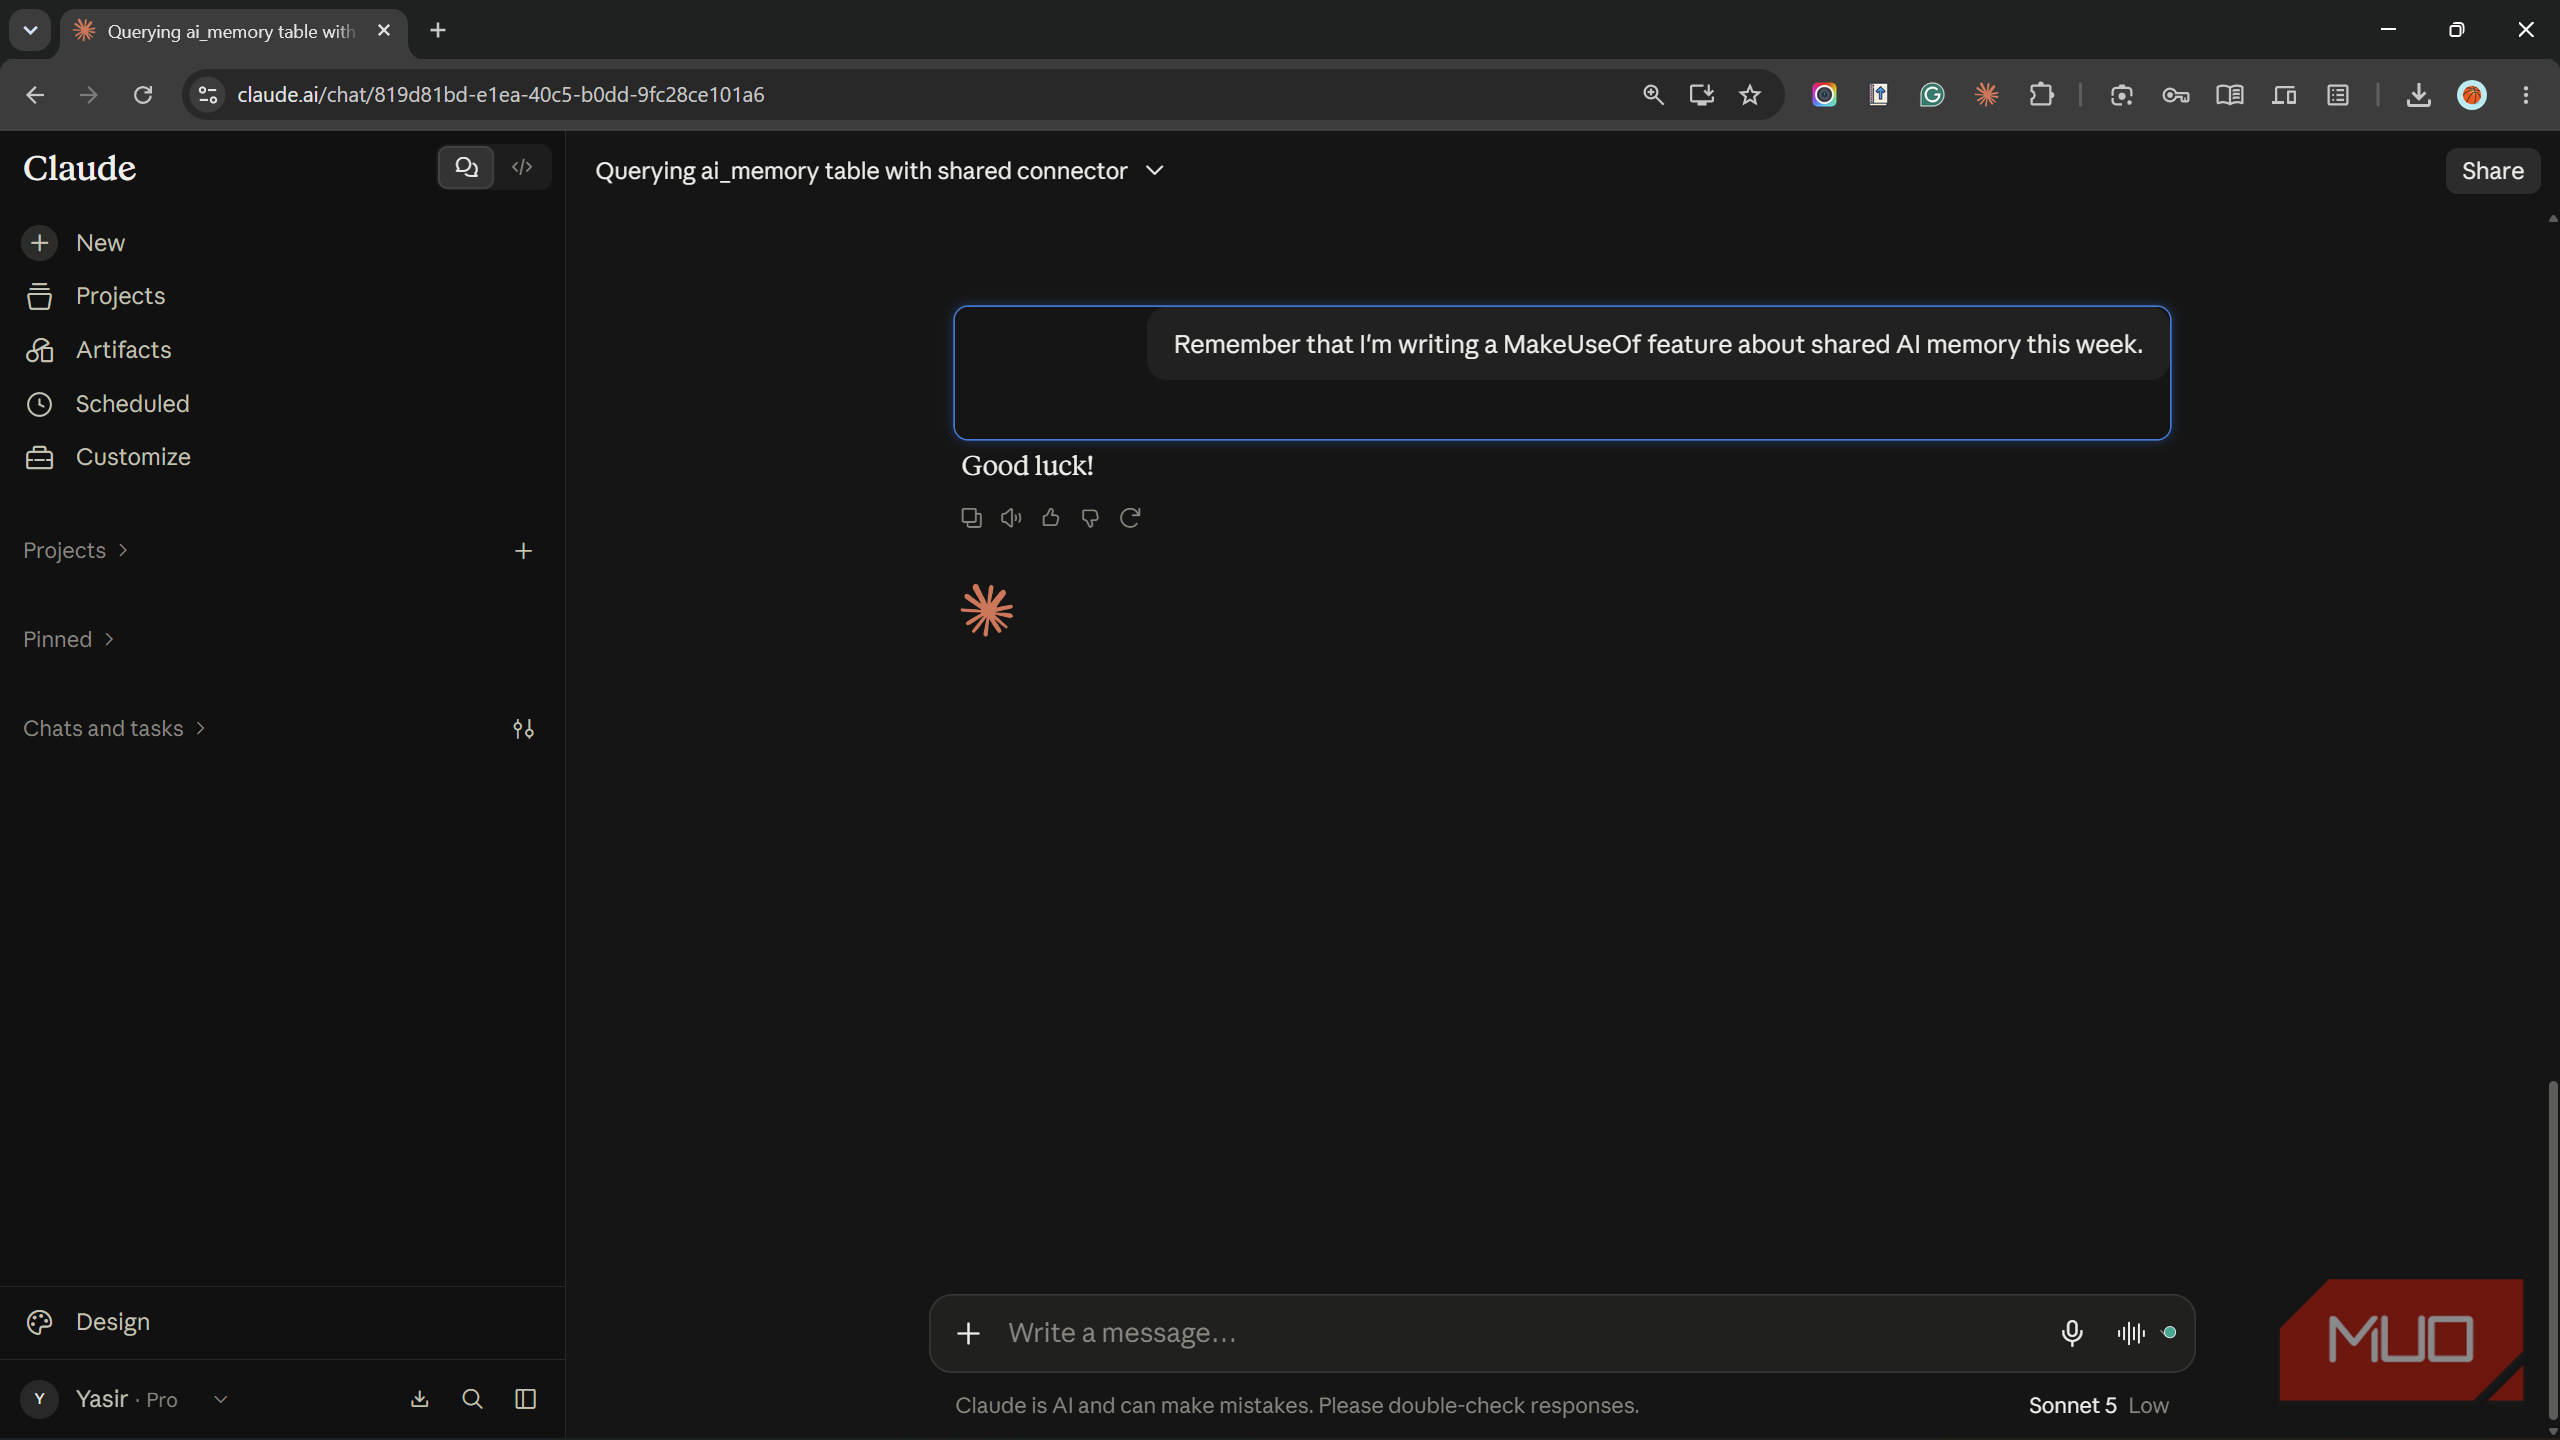Screen dimensions: 2560x1440
Task: Open browser downloads icon
Action: pos(2418,95)
